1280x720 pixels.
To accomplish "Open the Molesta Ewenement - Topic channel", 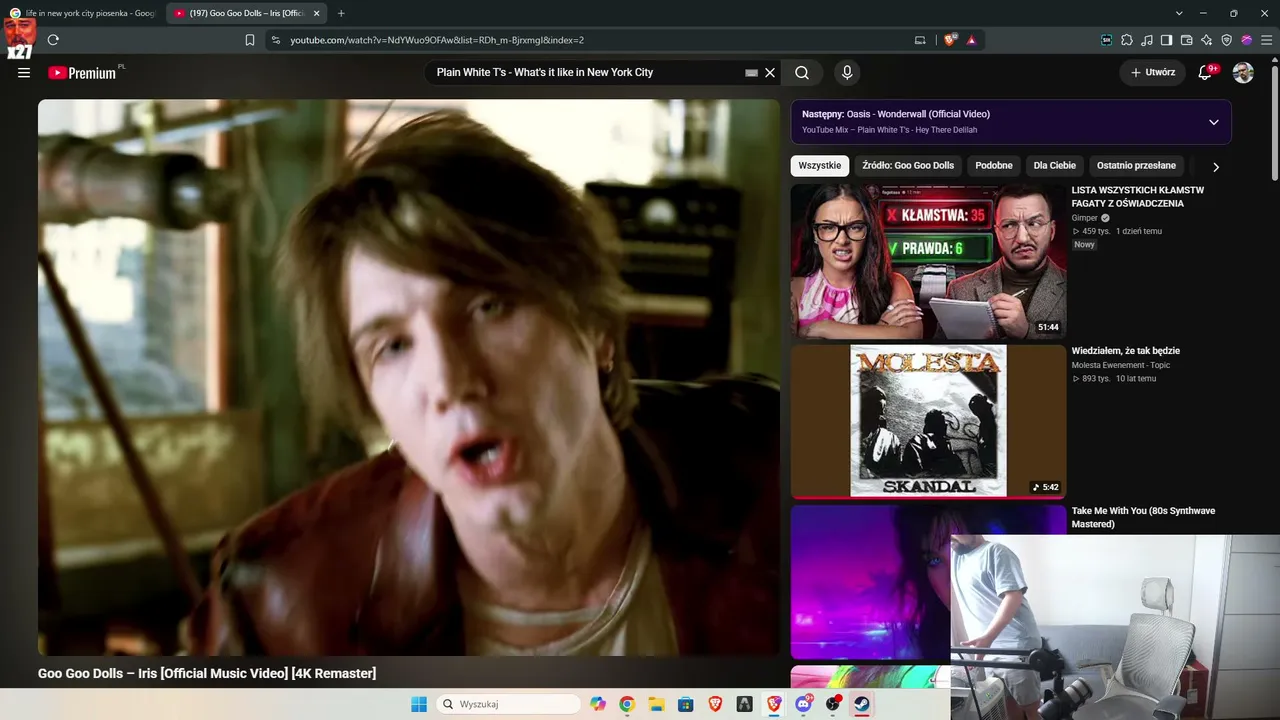I will coord(1121,365).
